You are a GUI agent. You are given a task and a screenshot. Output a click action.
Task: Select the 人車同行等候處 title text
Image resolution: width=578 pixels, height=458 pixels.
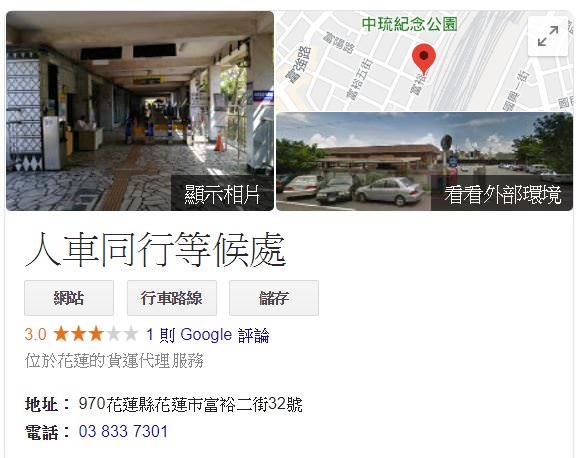(155, 250)
